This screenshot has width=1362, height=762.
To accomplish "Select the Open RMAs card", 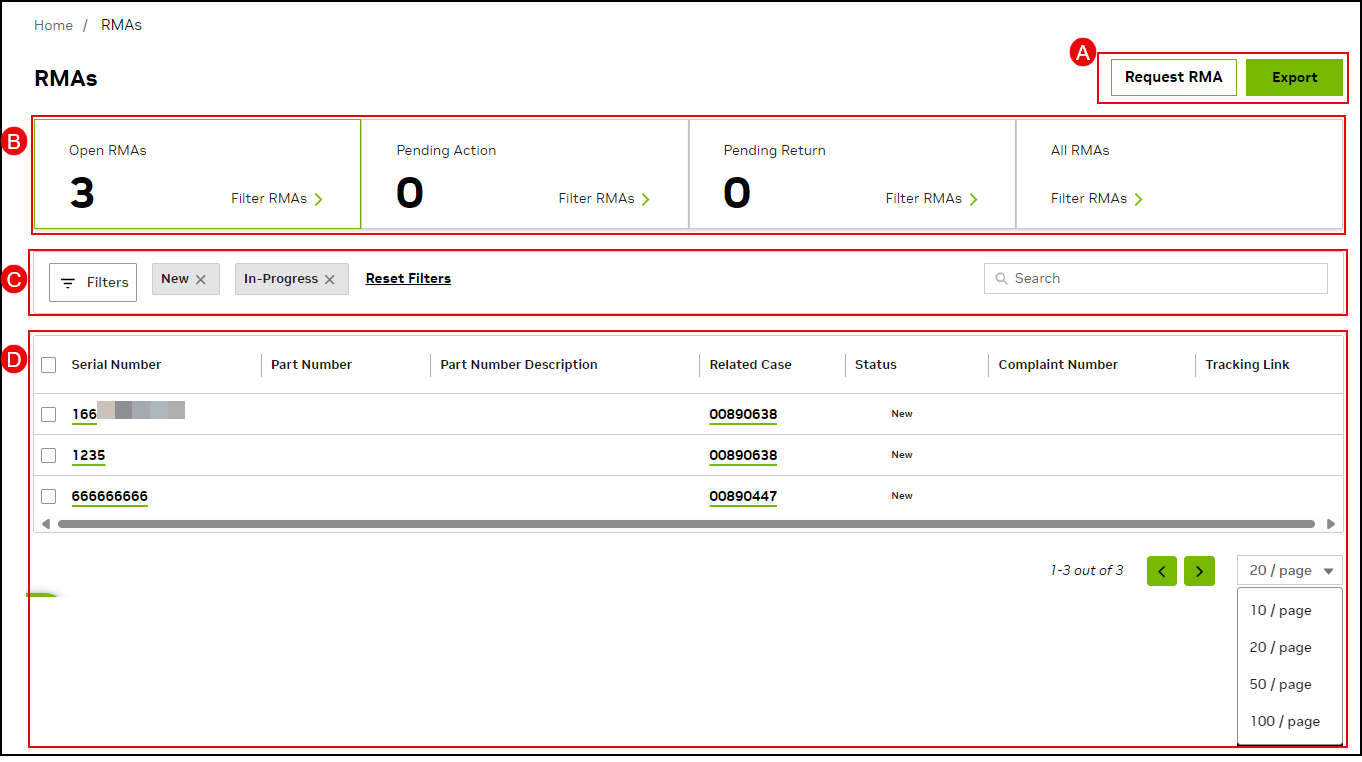I will [x=197, y=174].
